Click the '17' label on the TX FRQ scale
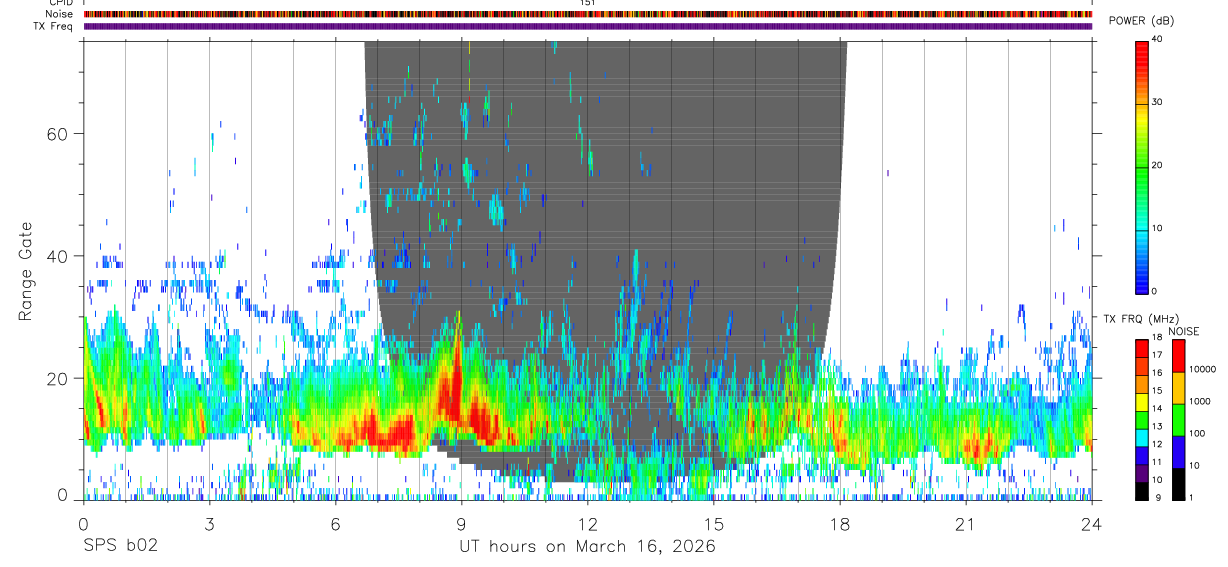The width and height of the screenshot is (1228, 567). [x=1157, y=354]
